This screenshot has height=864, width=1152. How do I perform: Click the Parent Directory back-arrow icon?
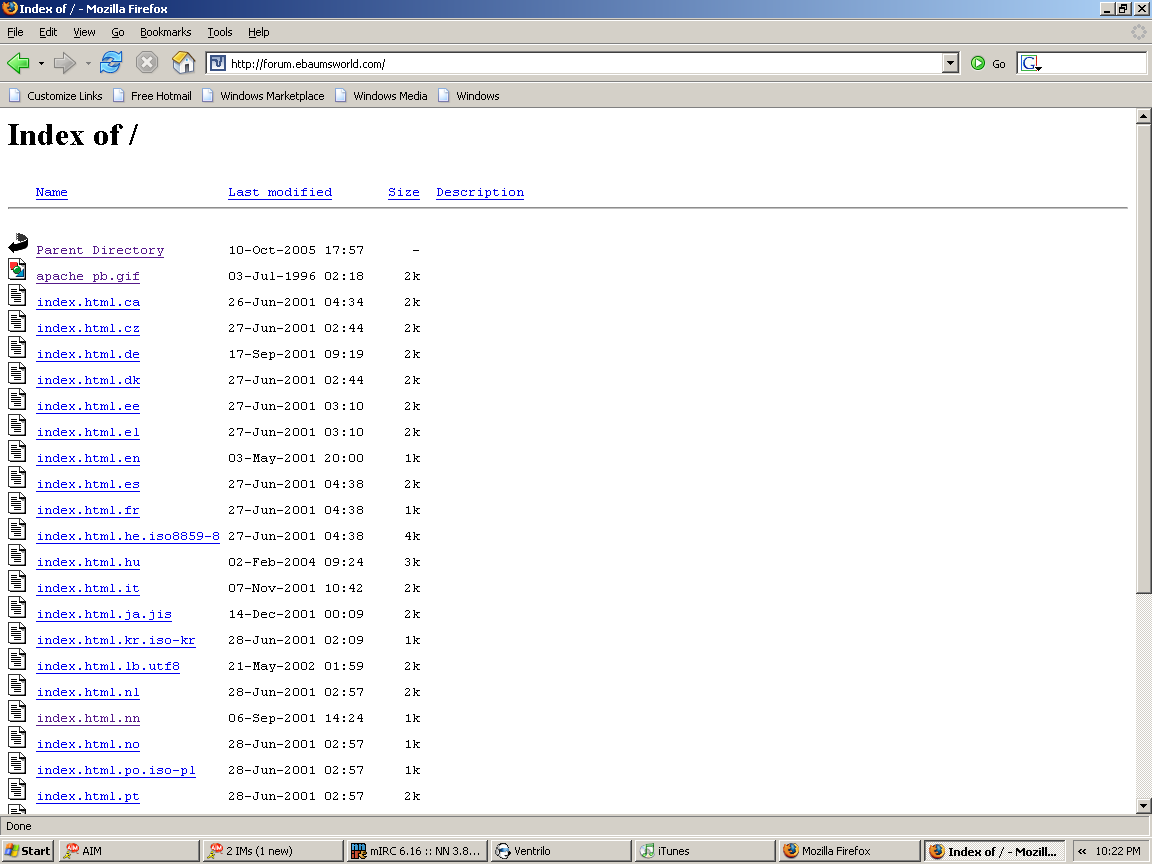point(17,243)
